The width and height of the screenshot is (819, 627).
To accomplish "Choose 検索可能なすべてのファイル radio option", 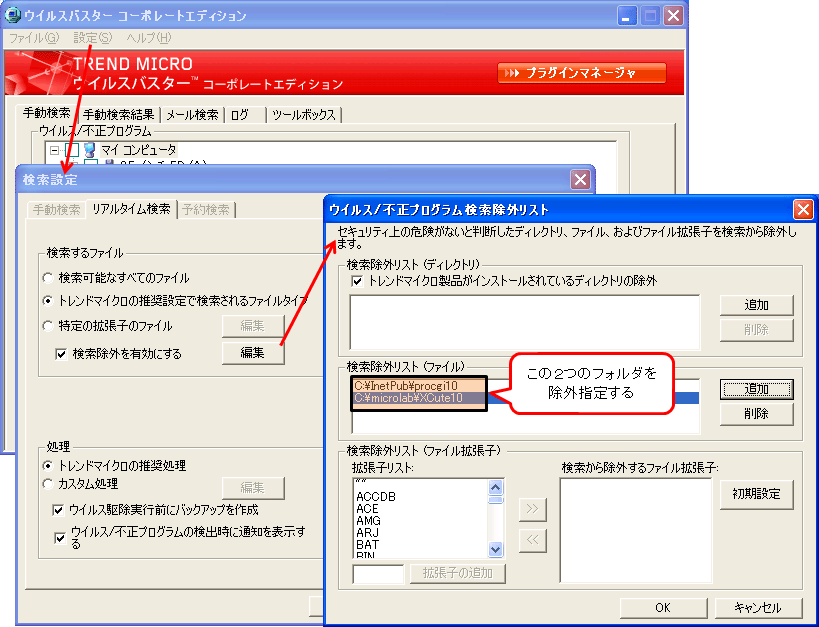I will pyautogui.click(x=48, y=278).
